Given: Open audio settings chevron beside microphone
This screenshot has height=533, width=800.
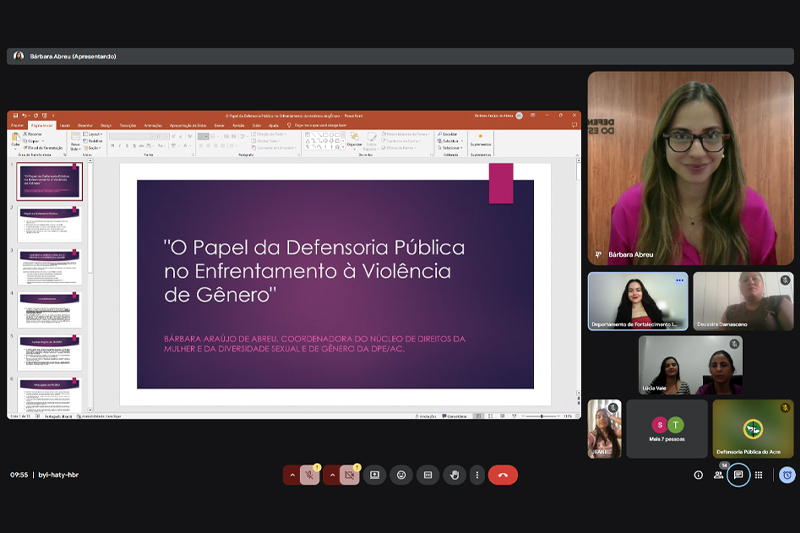Looking at the screenshot, I should 292,475.
